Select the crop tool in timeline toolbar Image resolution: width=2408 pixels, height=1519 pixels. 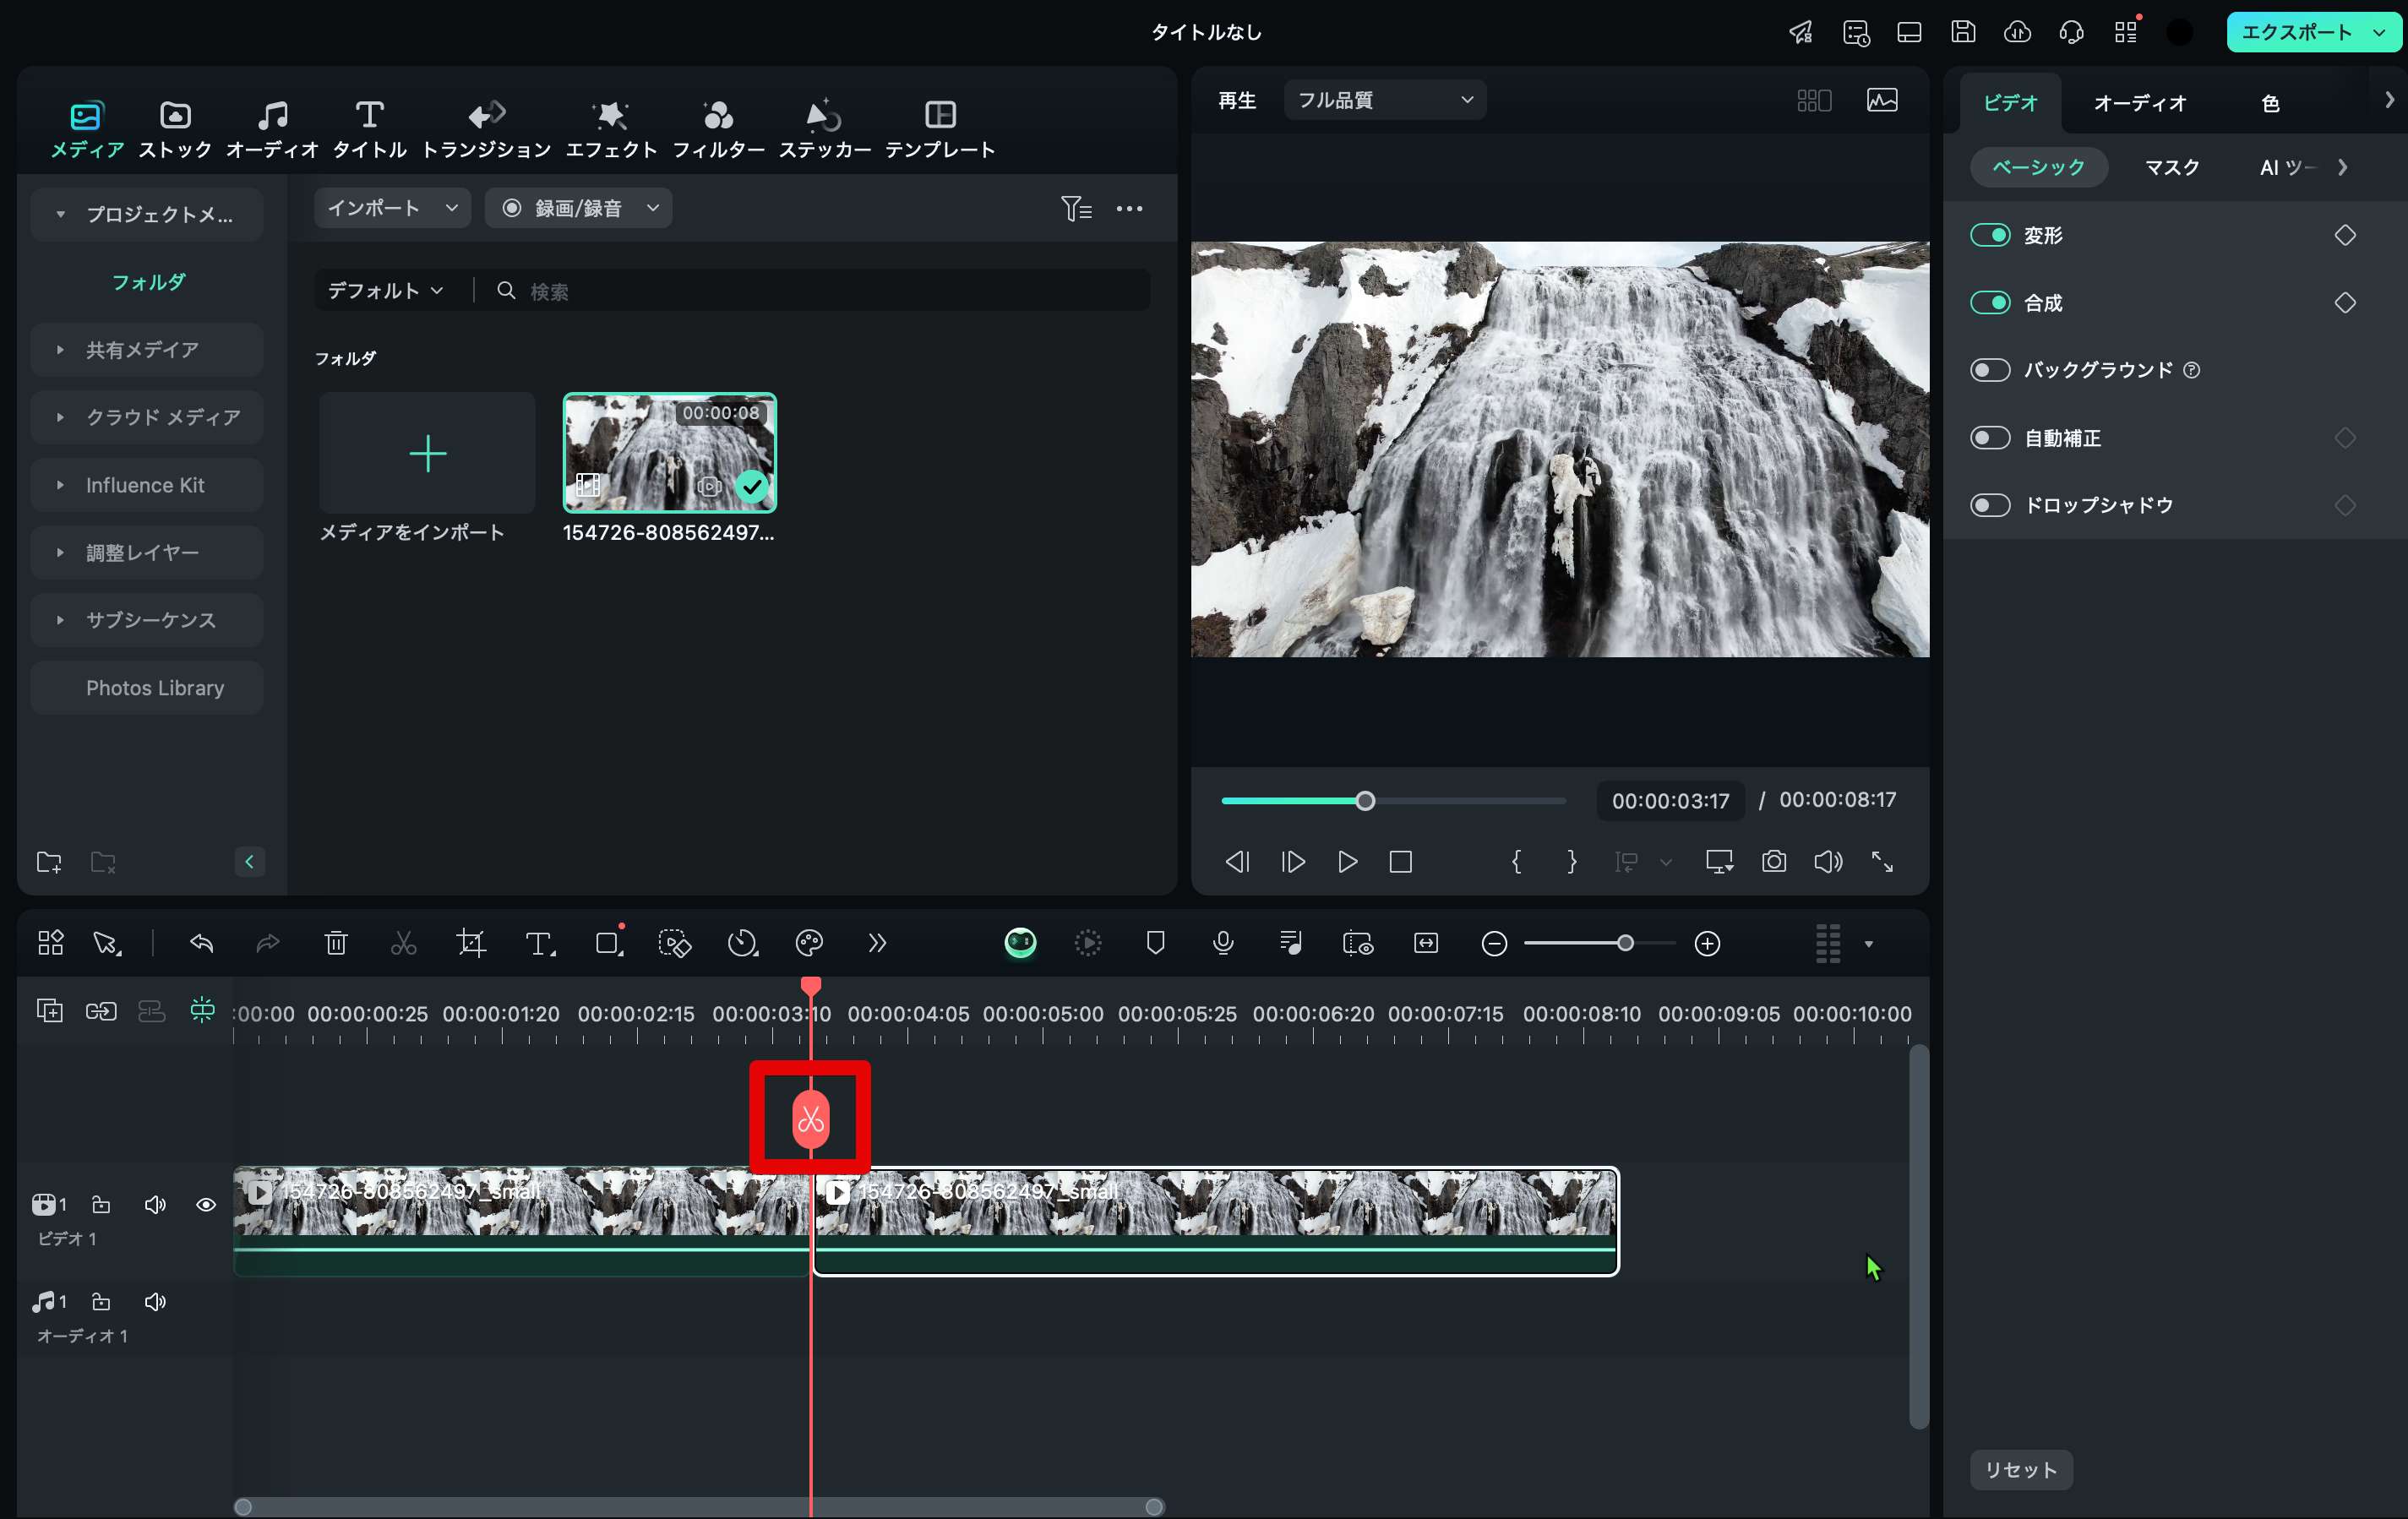tap(471, 943)
